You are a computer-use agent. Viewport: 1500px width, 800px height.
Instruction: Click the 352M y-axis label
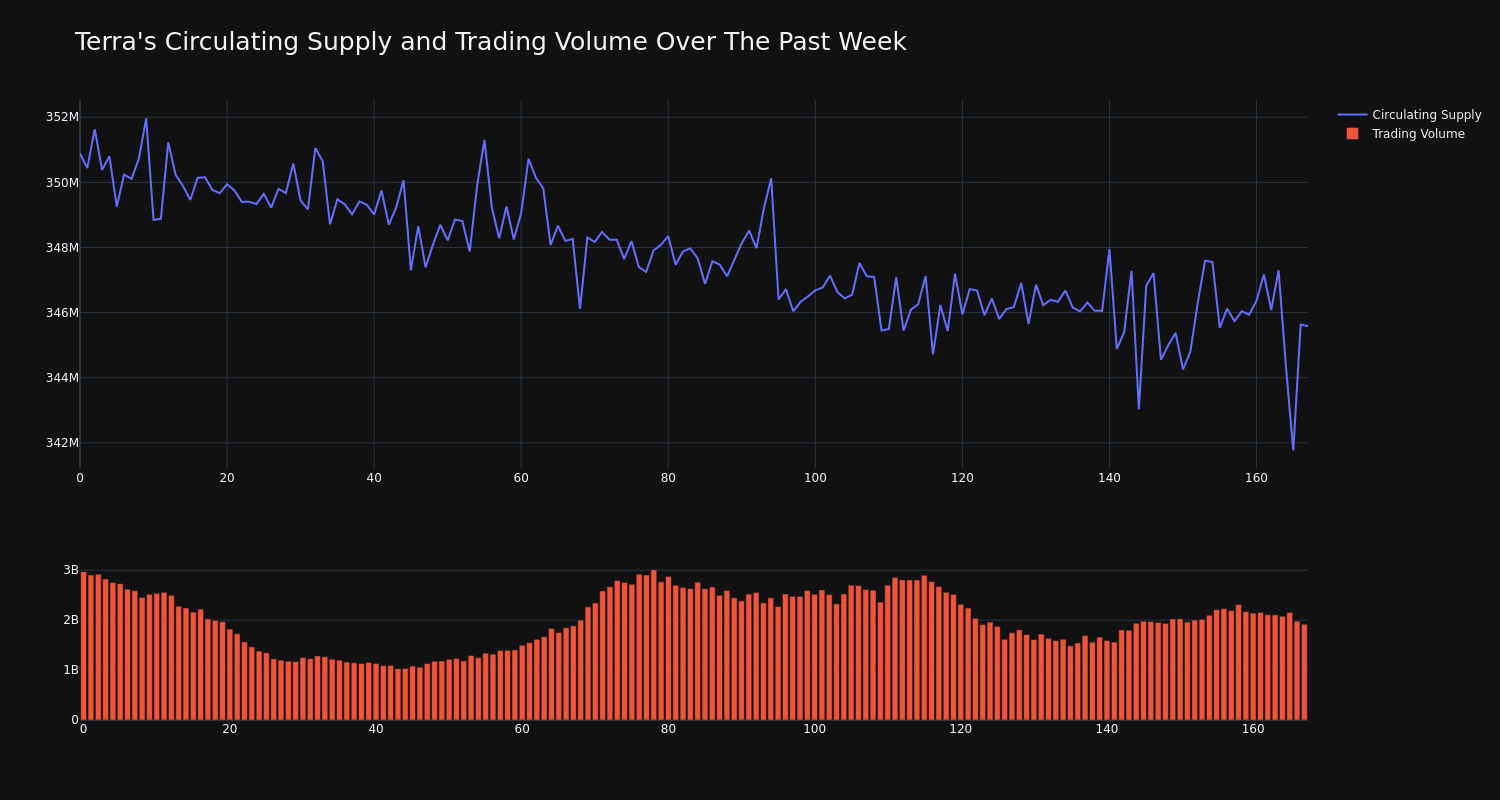point(62,117)
